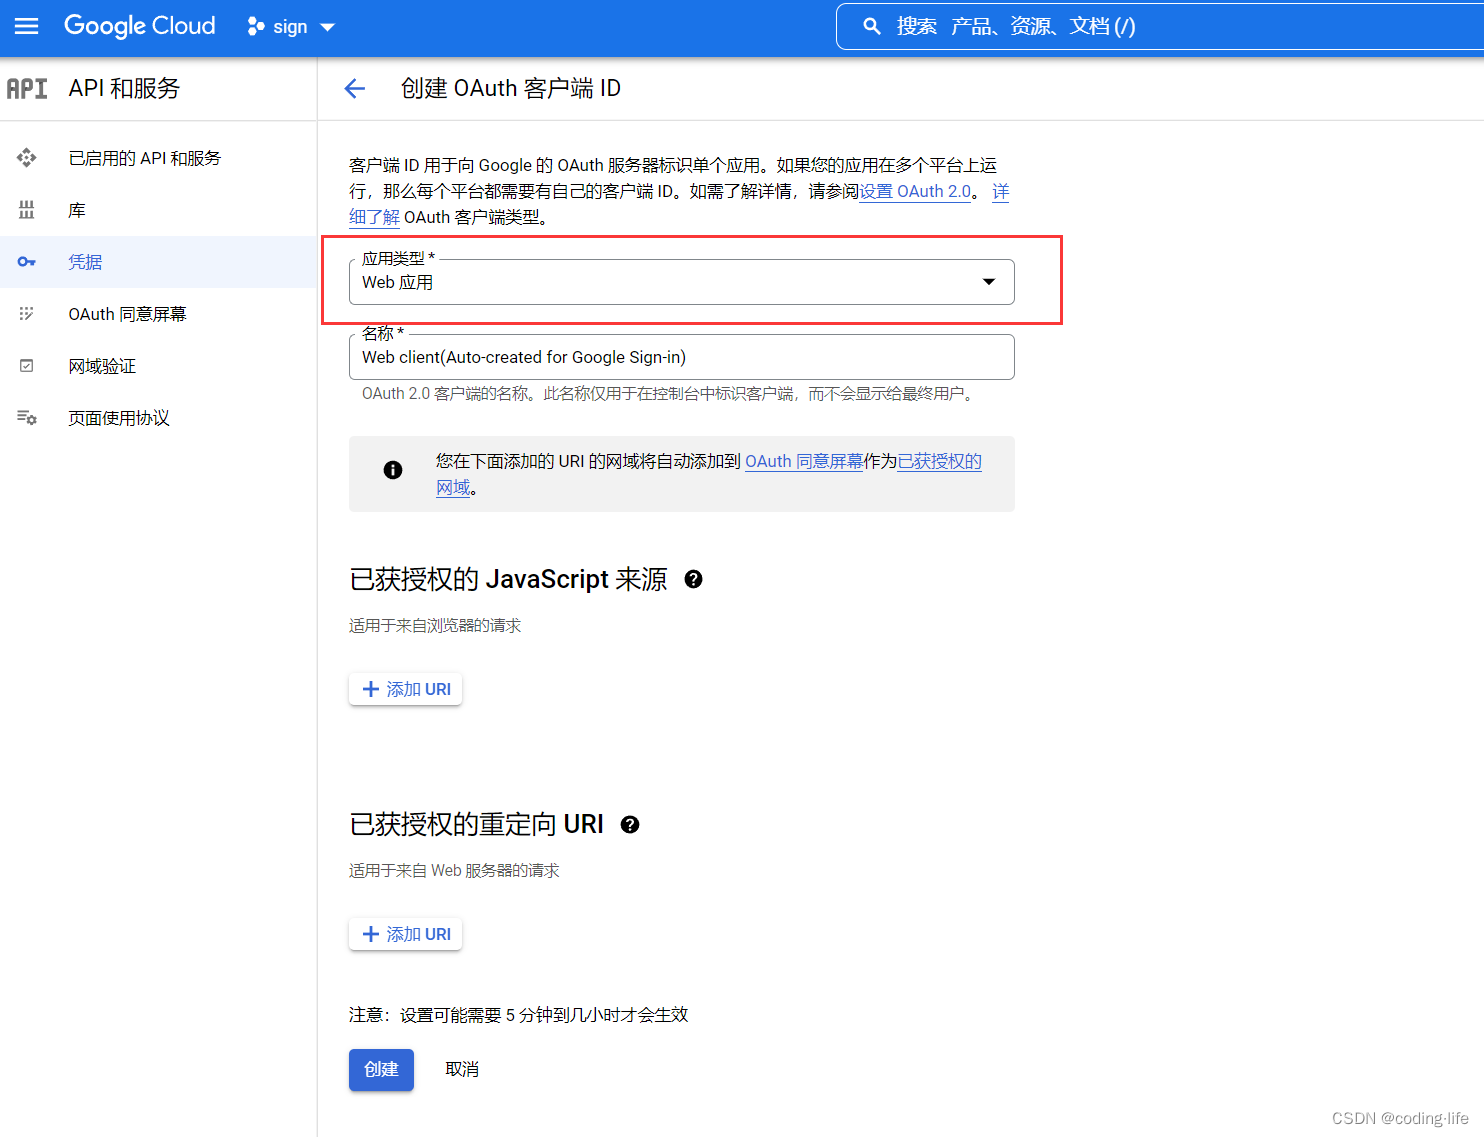Click the 网域验证 checkbox icon

click(x=27, y=366)
